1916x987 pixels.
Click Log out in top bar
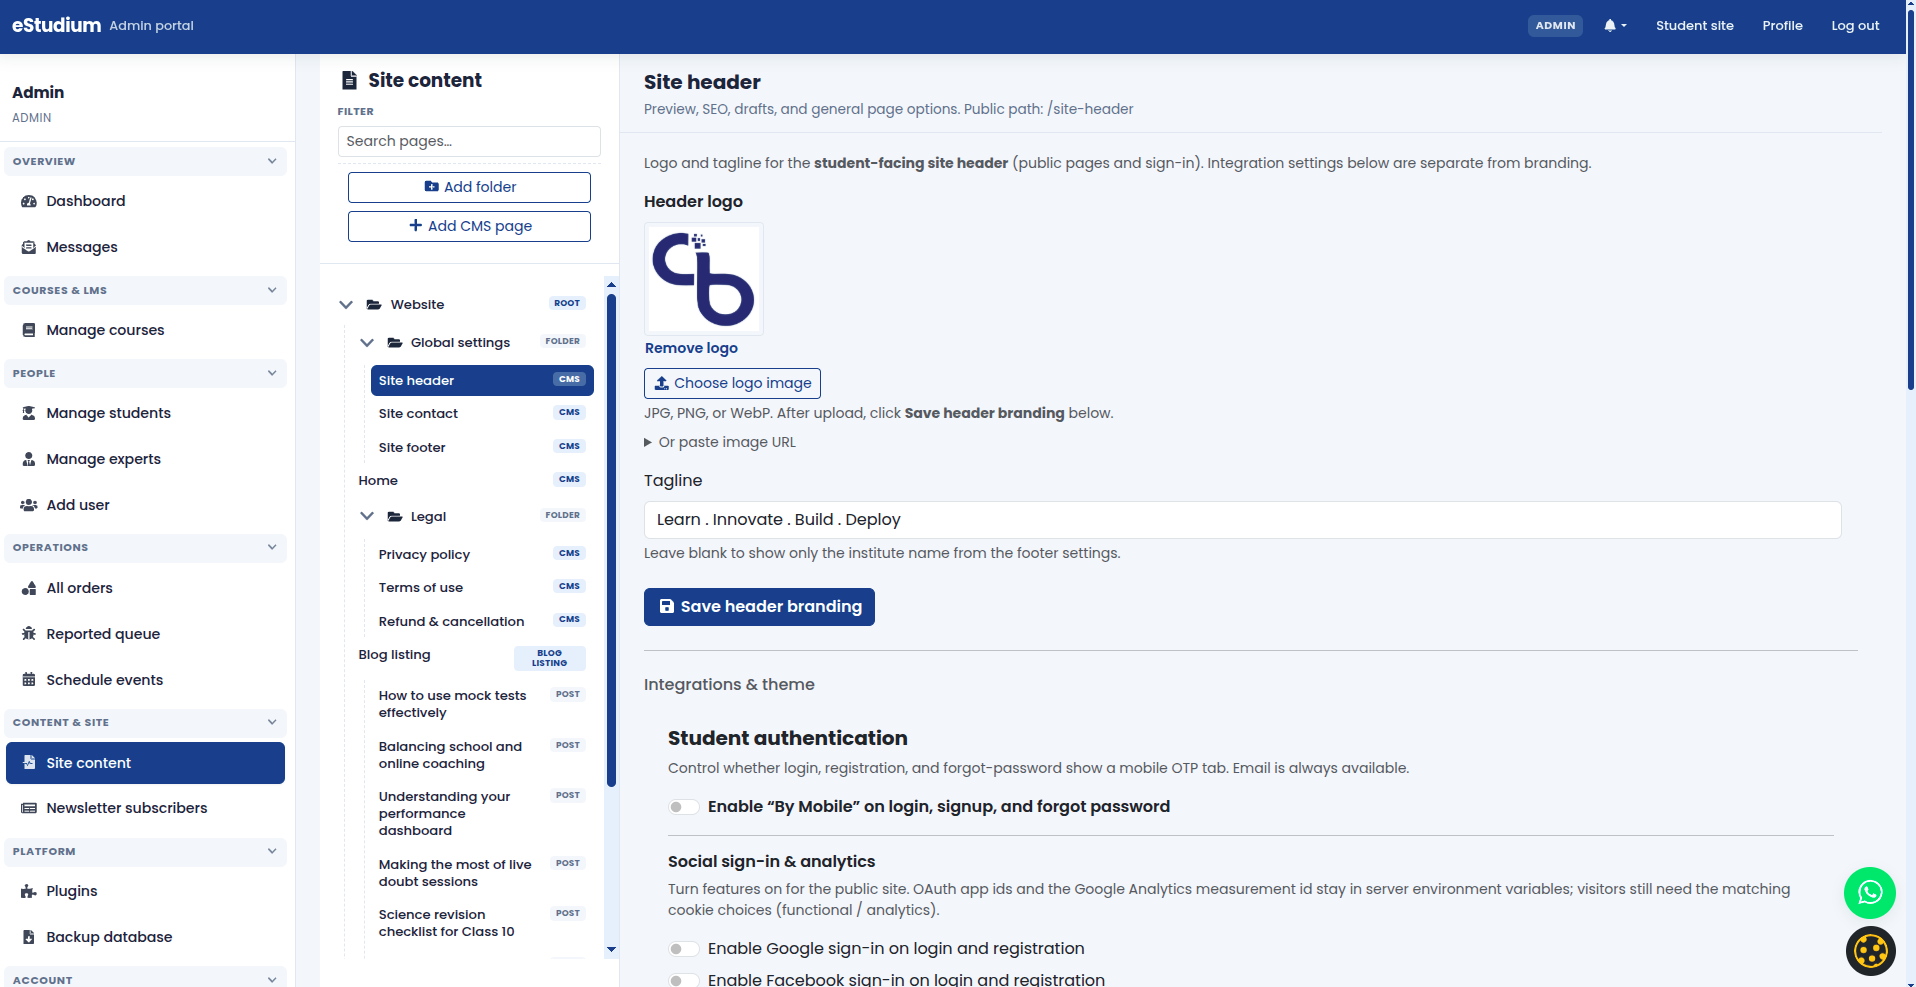(x=1855, y=26)
